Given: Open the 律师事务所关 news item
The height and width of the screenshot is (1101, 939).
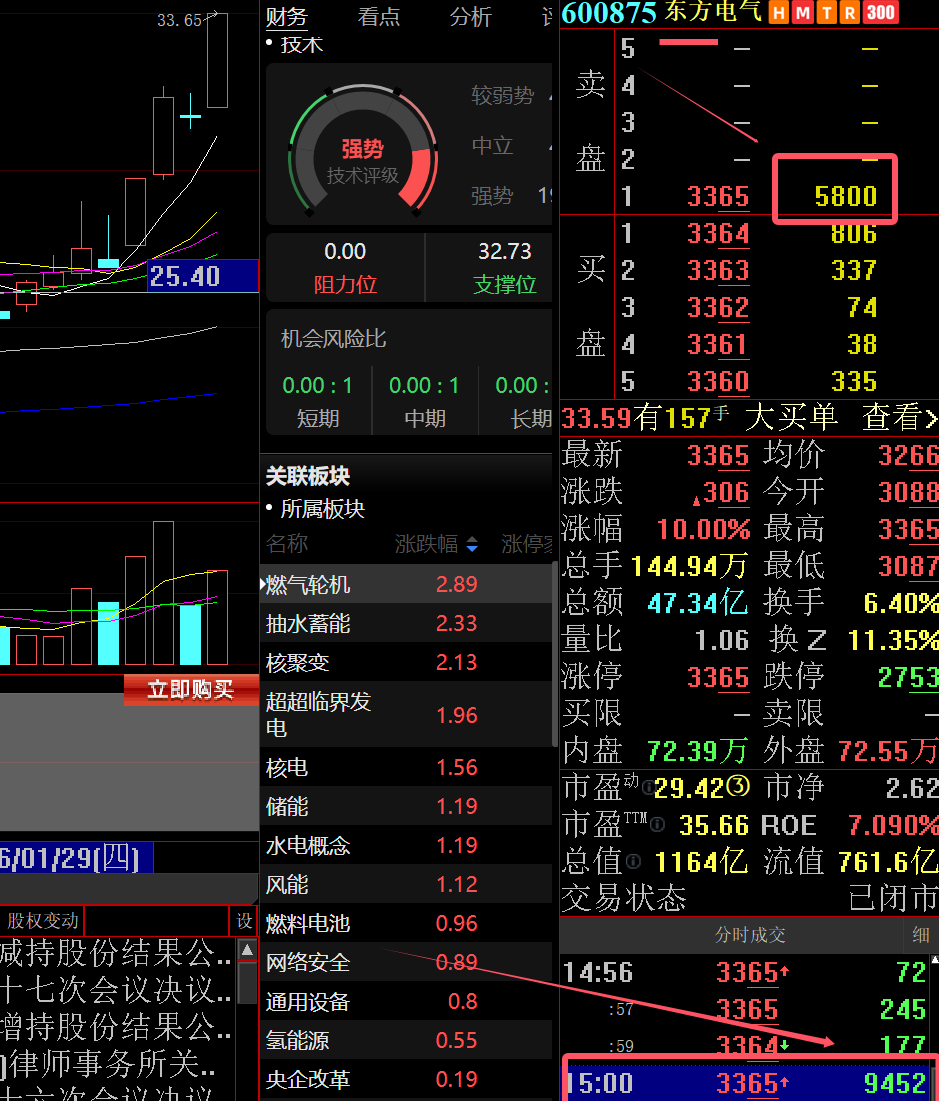Looking at the screenshot, I should click(108, 1064).
